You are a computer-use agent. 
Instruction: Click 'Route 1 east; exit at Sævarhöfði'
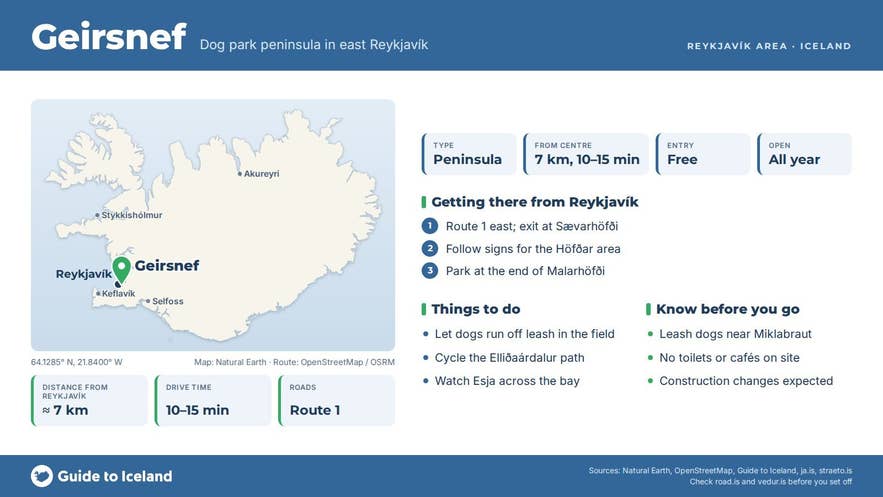click(532, 226)
